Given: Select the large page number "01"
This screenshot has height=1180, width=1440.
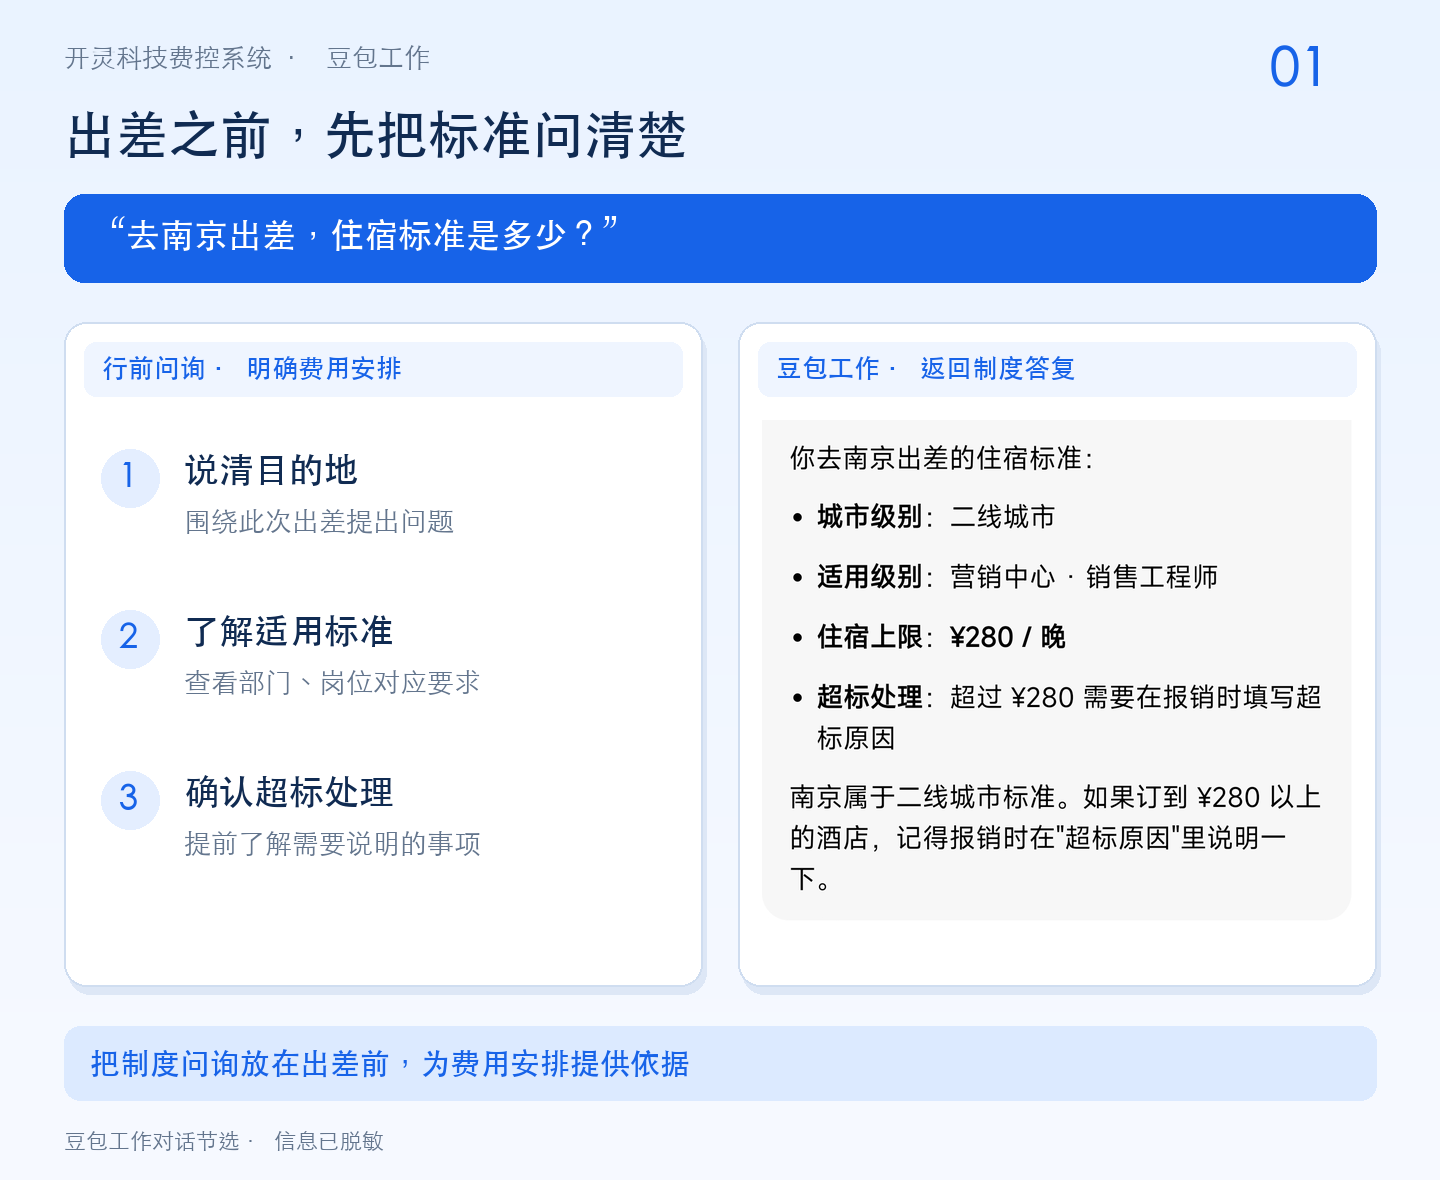Looking at the screenshot, I should tap(1296, 68).
